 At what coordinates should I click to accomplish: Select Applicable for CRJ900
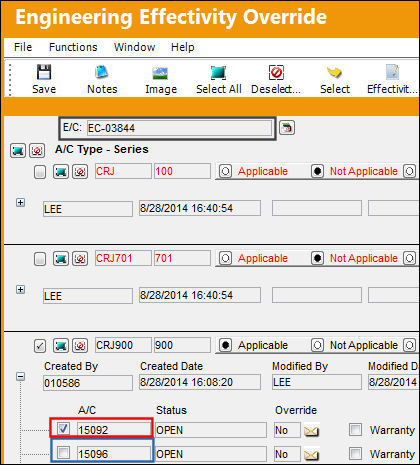click(225, 345)
